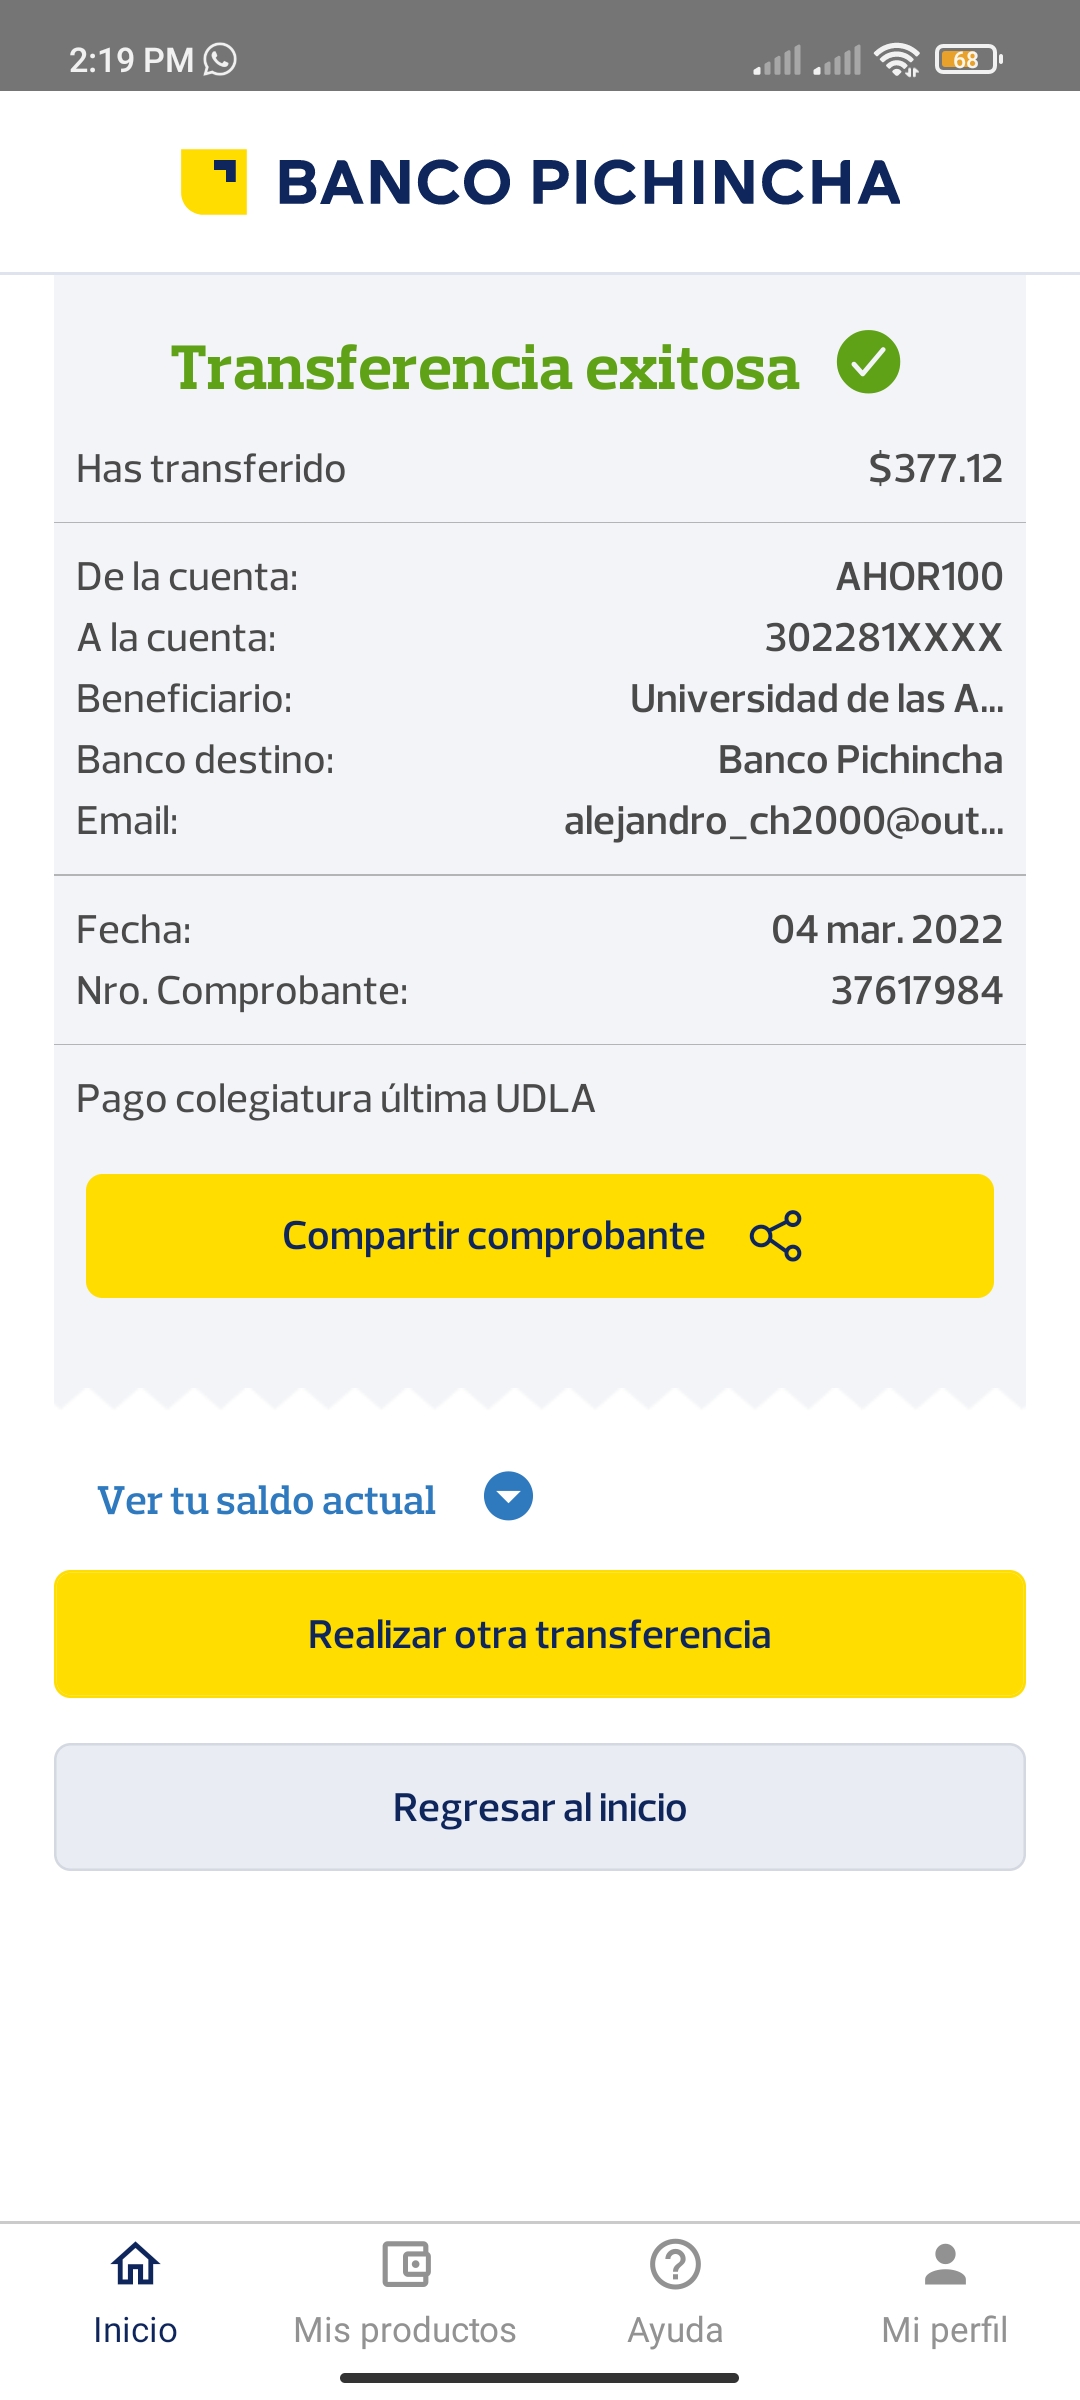1080x2400 pixels.
Task: Tap the share icon on the receipt button
Action: [776, 1236]
